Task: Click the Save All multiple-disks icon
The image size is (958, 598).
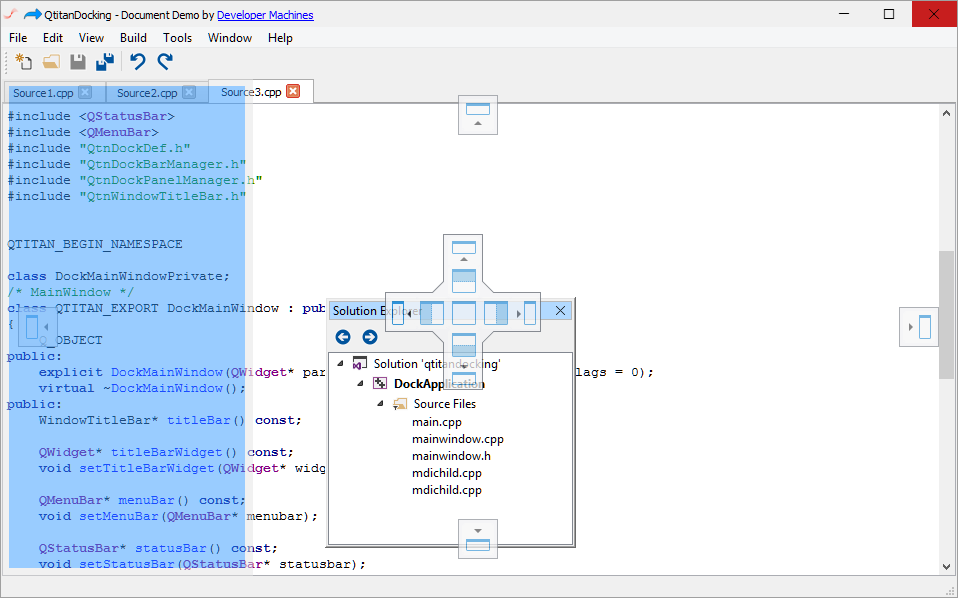Action: [105, 62]
